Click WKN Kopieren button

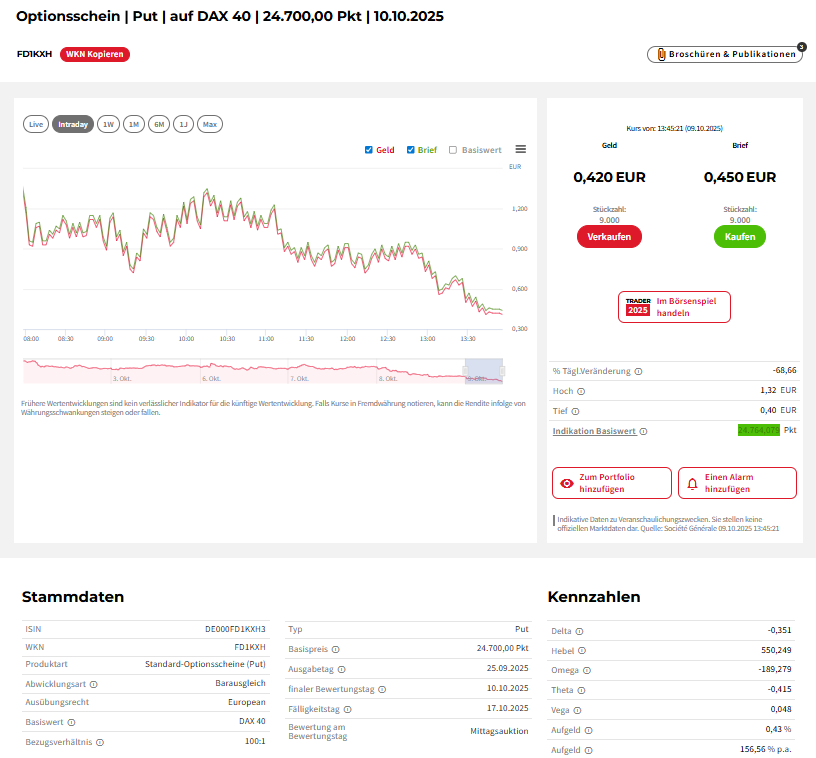click(95, 54)
